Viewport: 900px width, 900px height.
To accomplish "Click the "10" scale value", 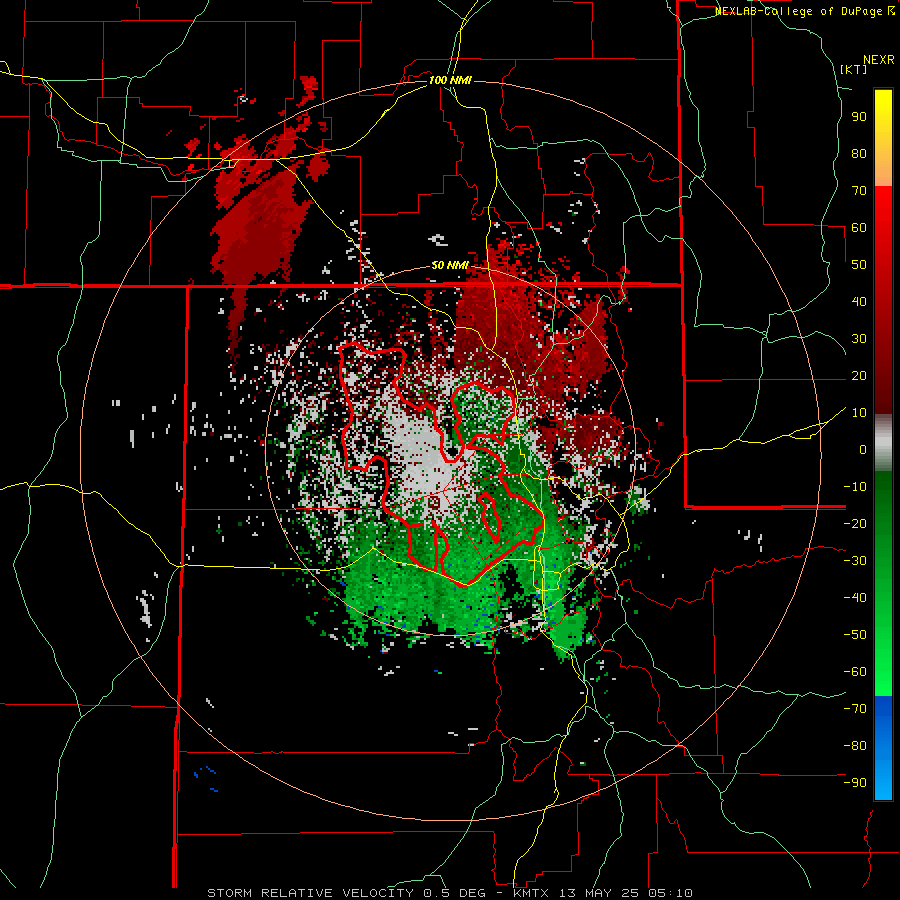I will point(859,413).
